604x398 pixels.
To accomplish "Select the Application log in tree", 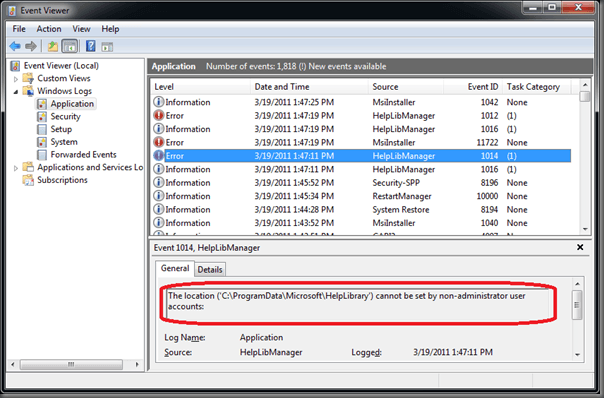I will [x=72, y=104].
